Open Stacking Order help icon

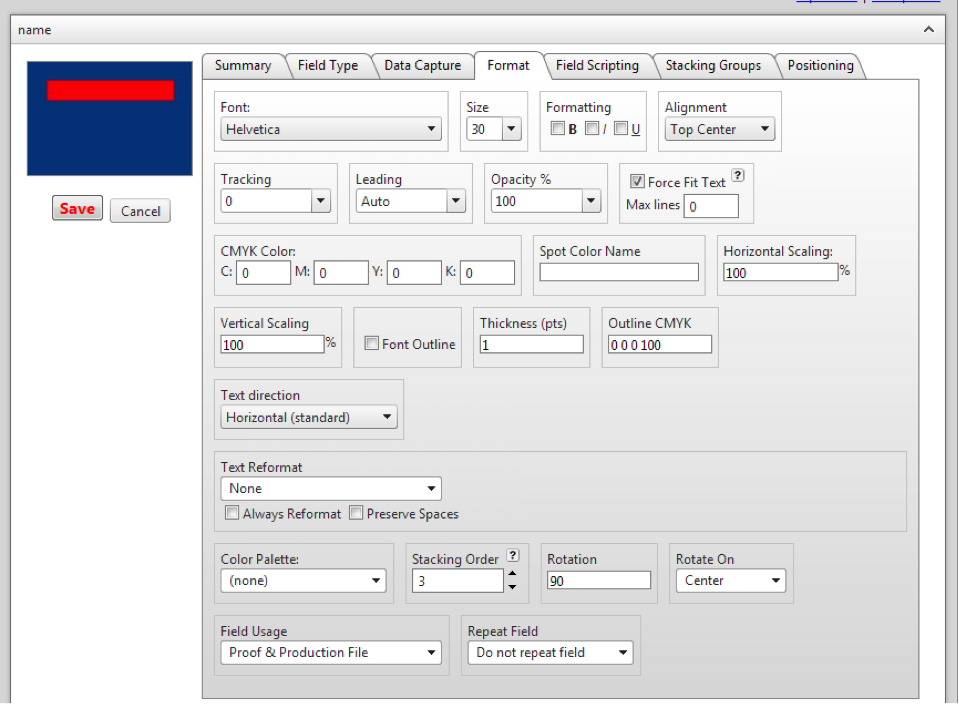pos(513,555)
